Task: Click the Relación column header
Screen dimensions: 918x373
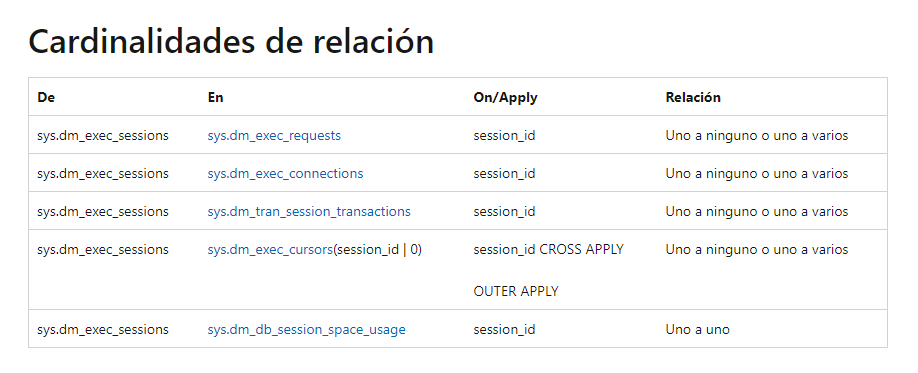Action: (693, 97)
